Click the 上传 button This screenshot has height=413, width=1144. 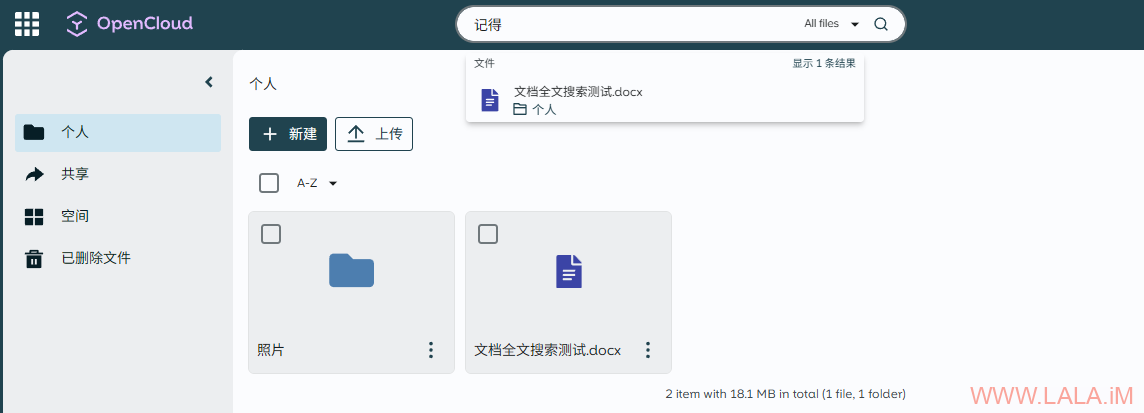pyautogui.click(x=374, y=134)
